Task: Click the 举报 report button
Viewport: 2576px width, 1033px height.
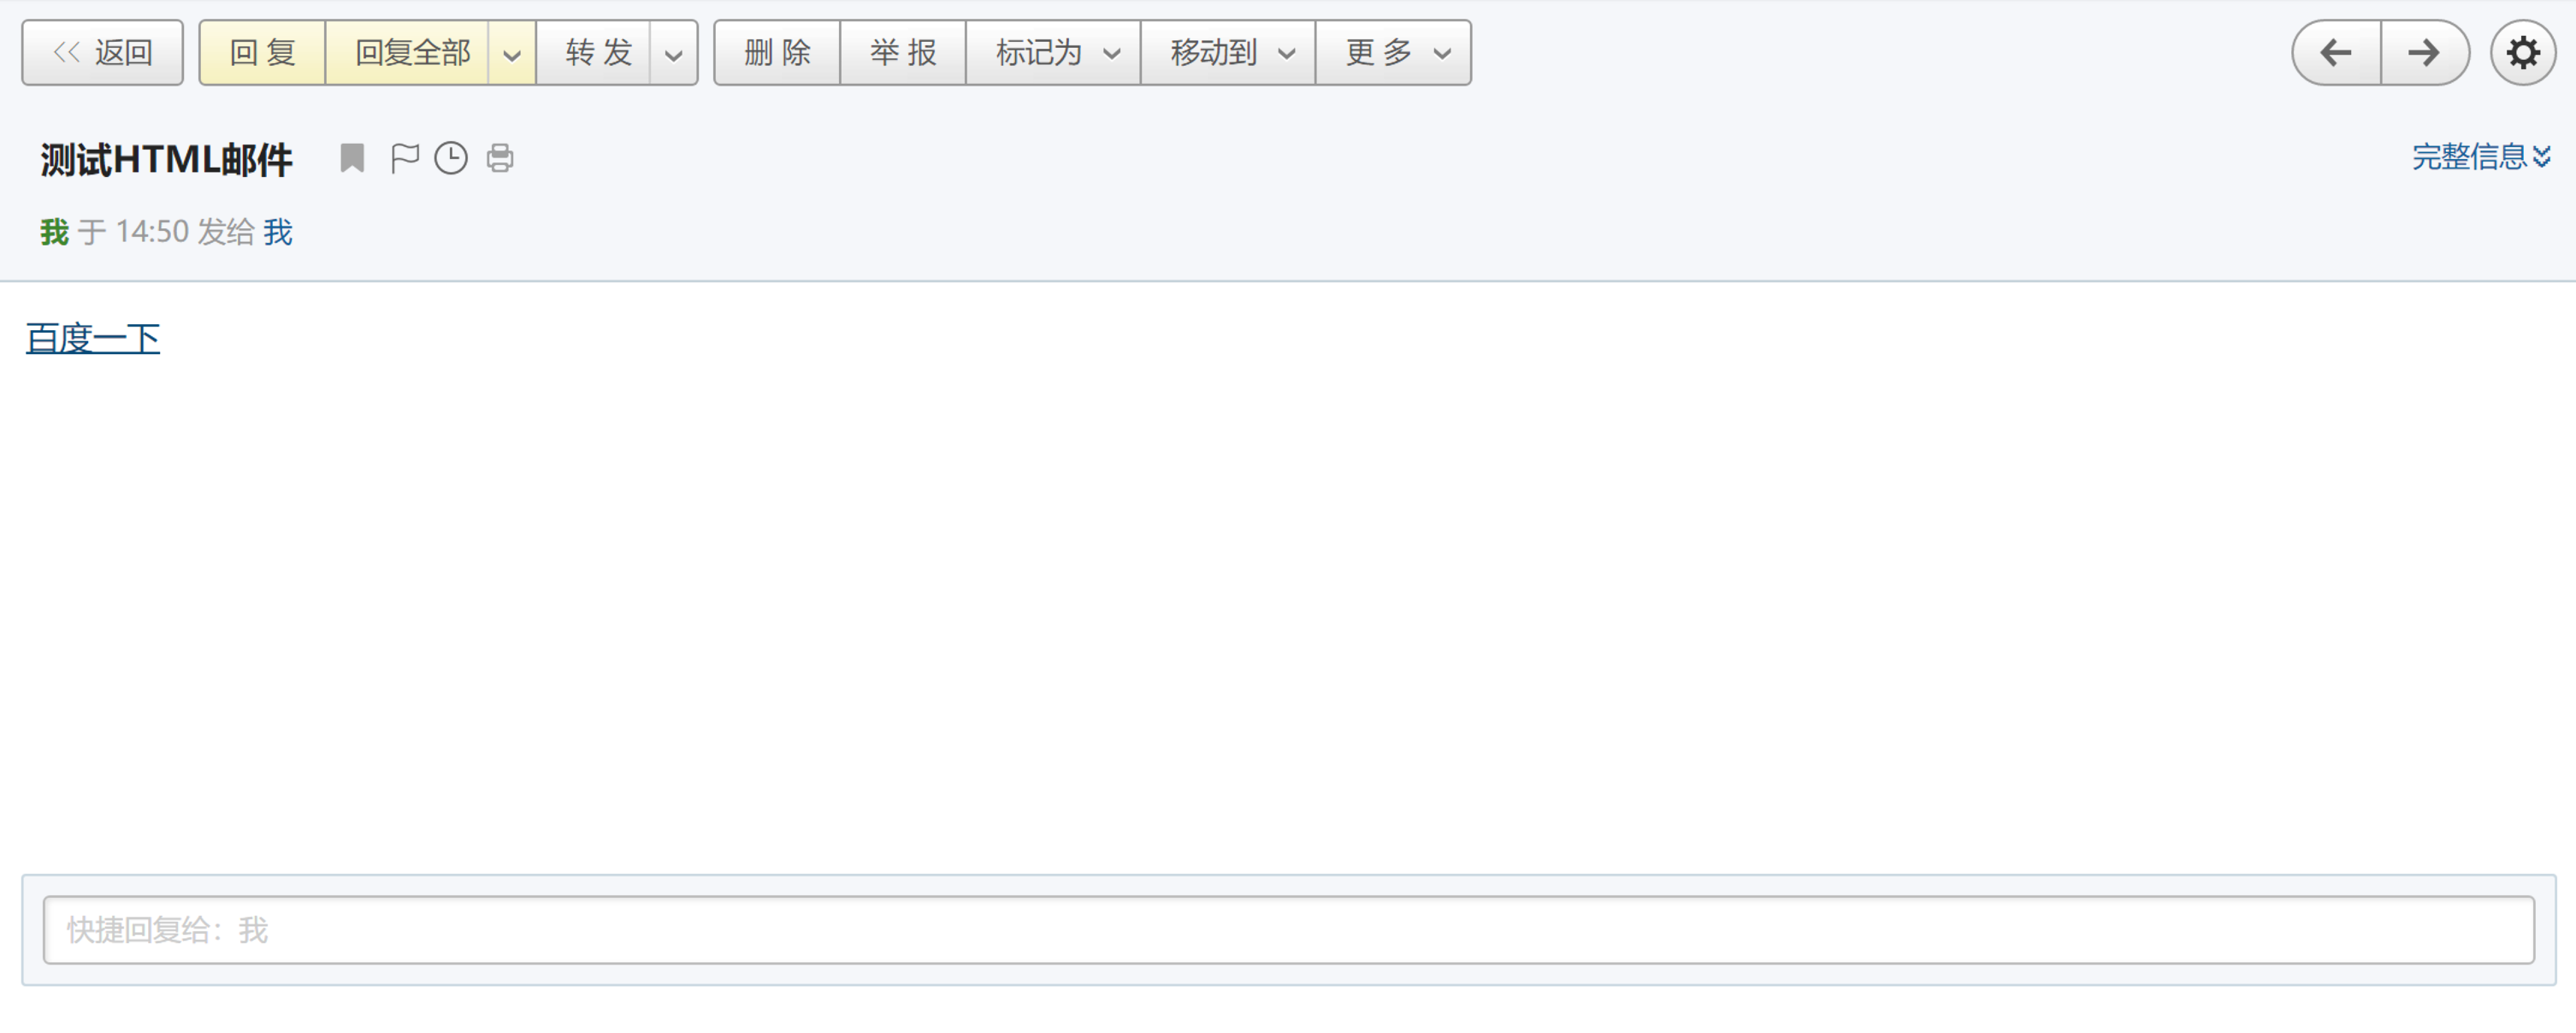Action: (903, 53)
